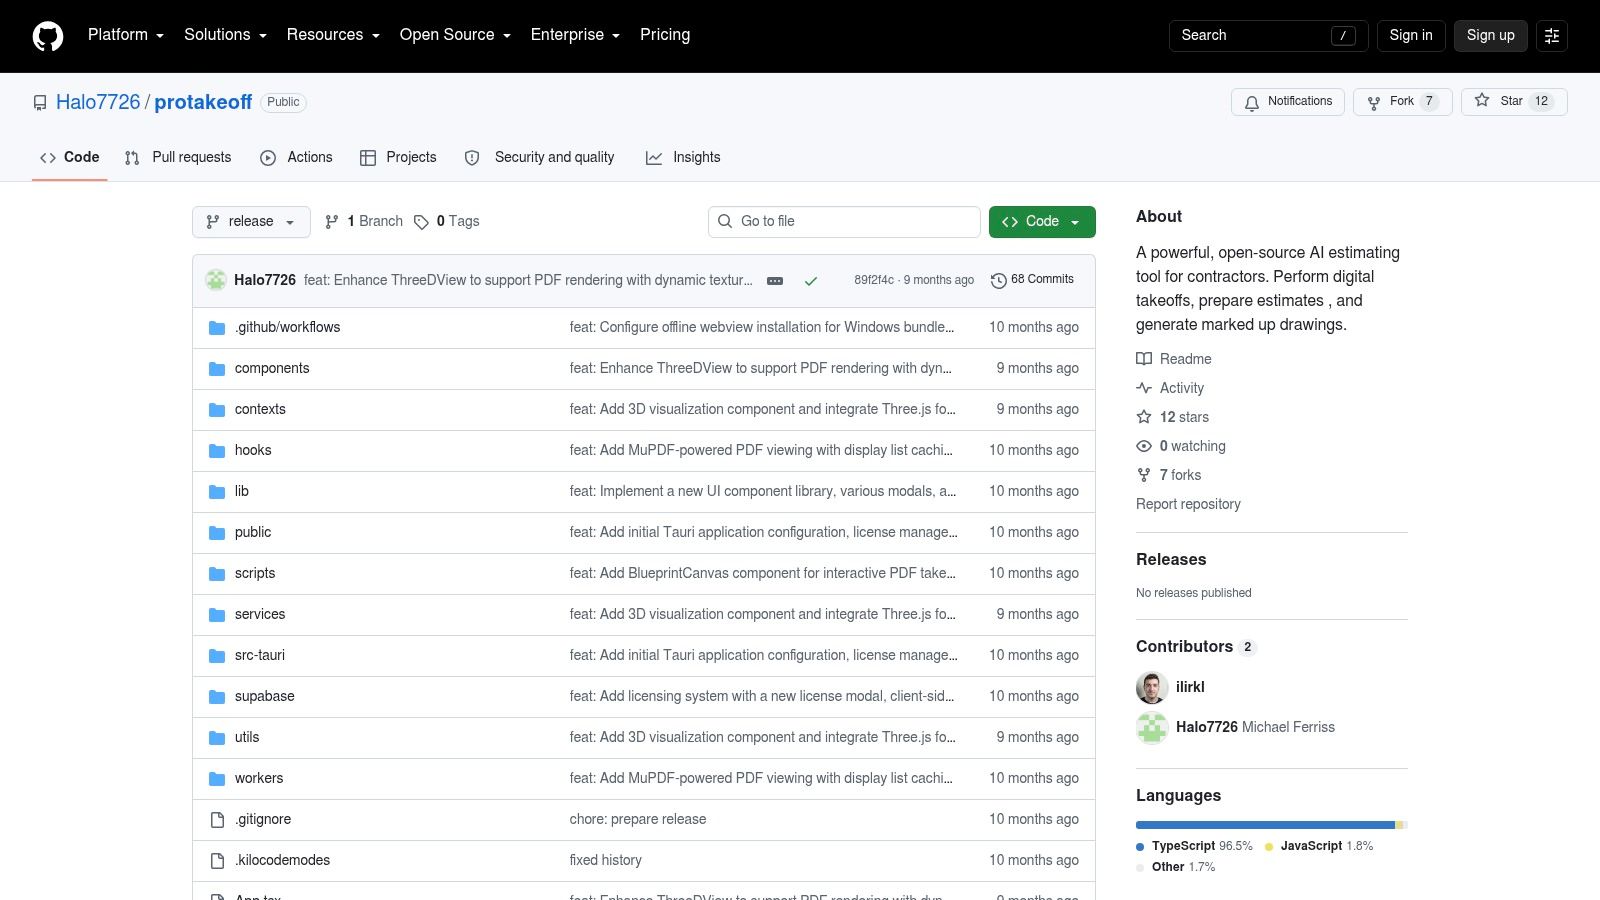
Task: Switch to the Actions tab
Action: click(296, 158)
